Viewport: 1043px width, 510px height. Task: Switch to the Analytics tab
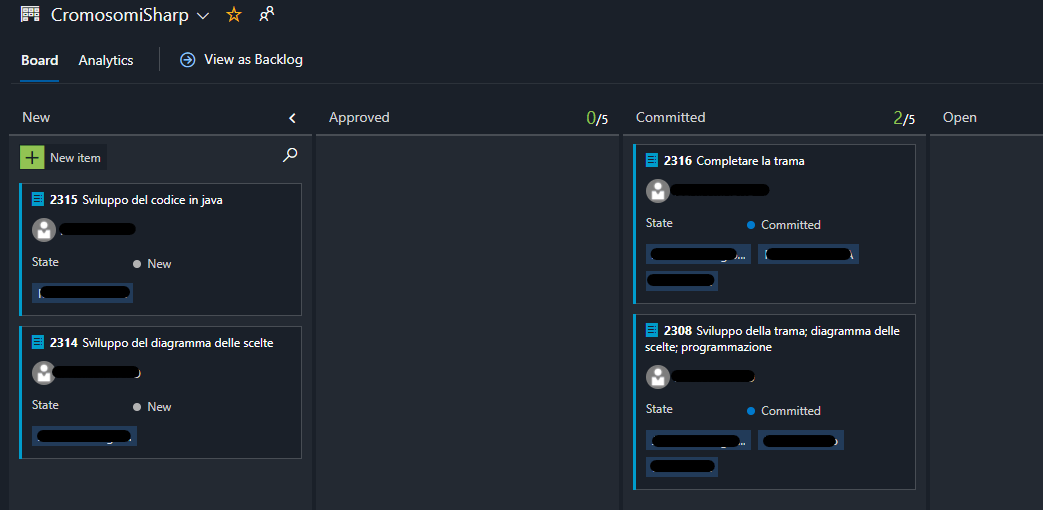[106, 60]
